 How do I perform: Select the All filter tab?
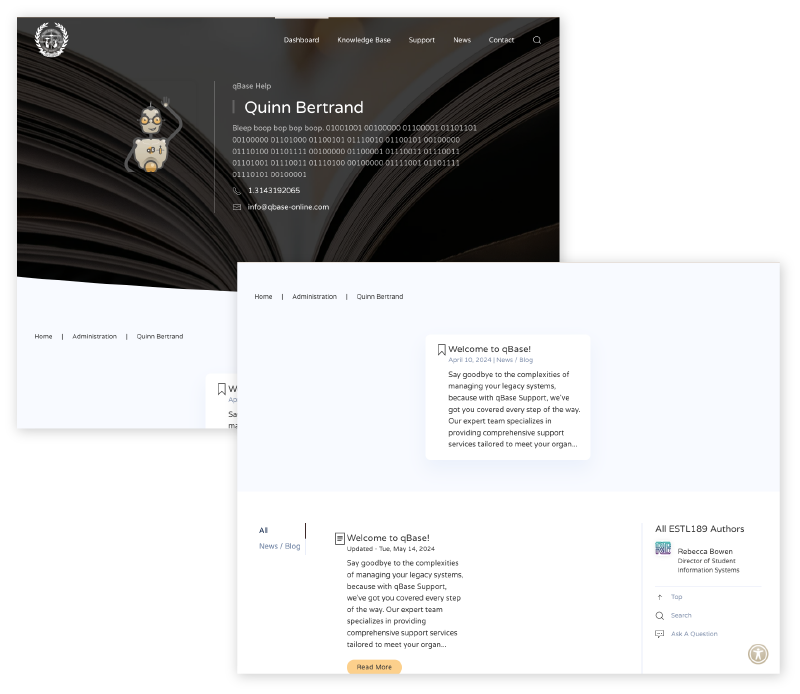coord(263,530)
